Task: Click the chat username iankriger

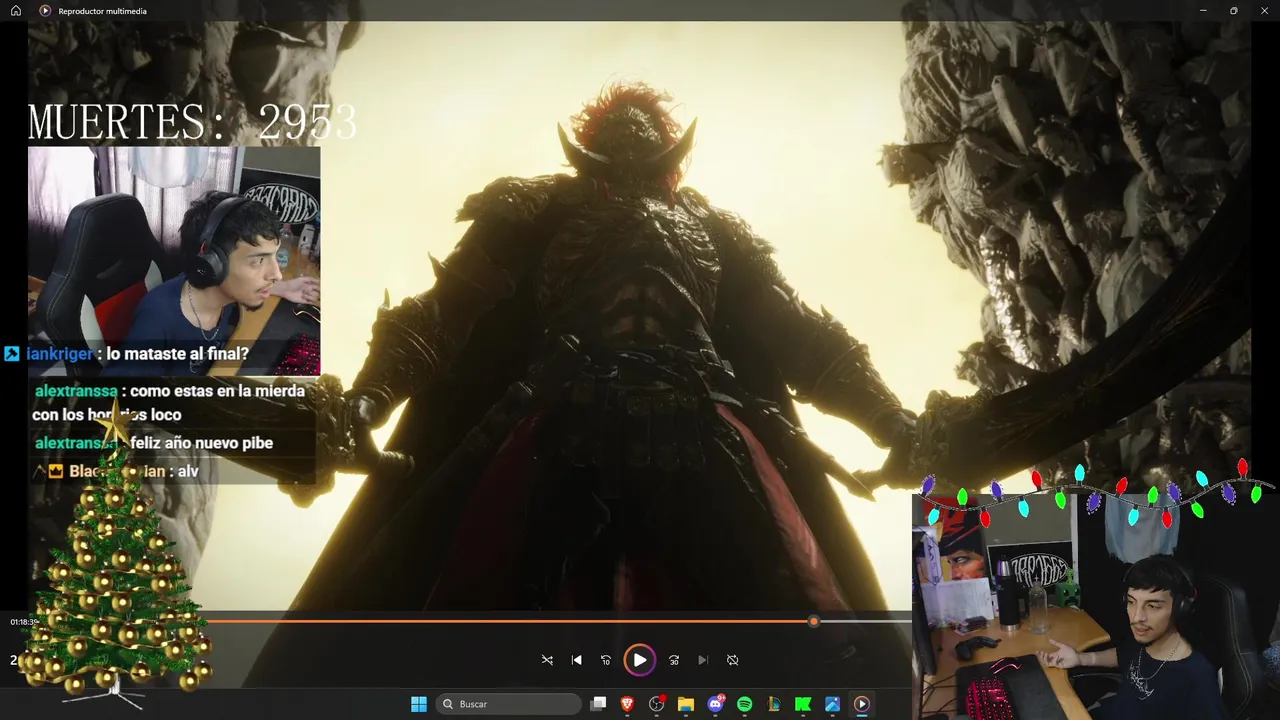Action: pos(59,354)
